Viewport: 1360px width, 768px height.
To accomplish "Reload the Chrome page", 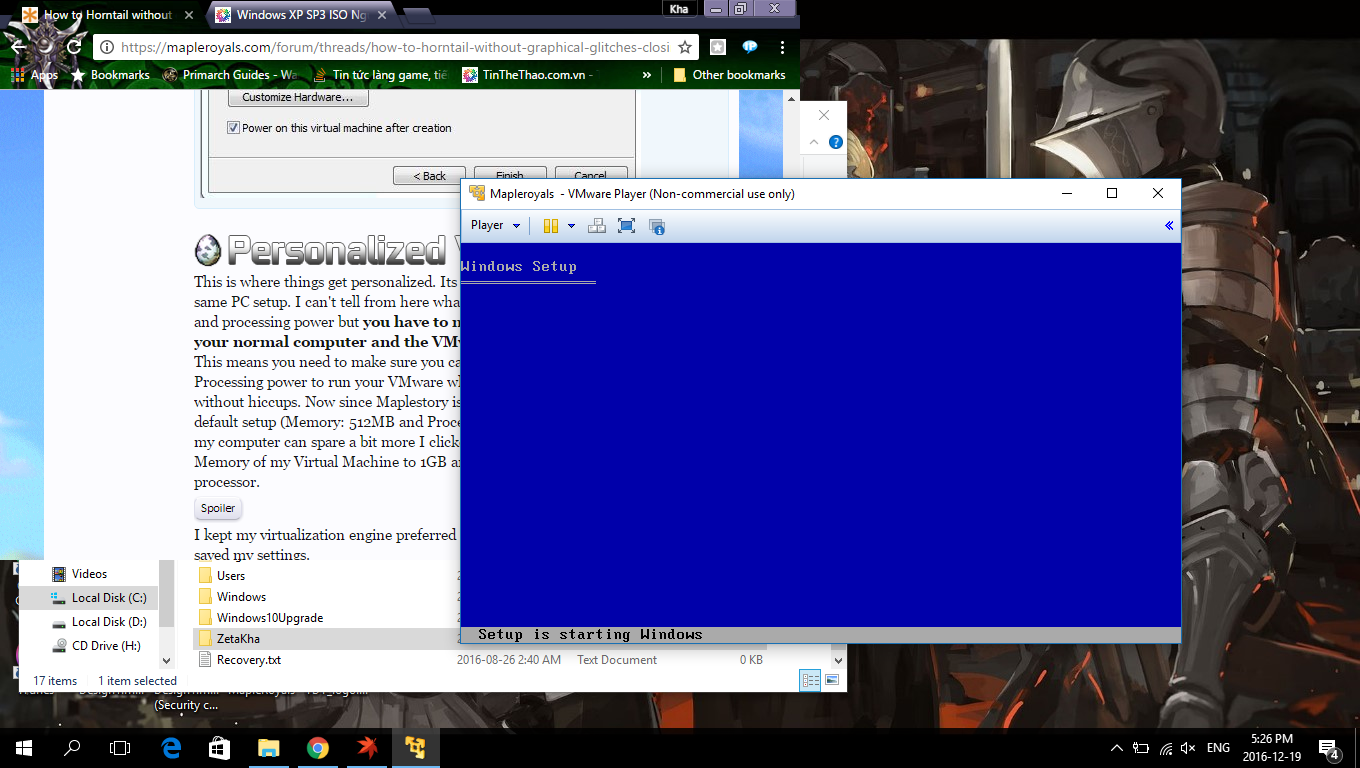I will tap(74, 47).
